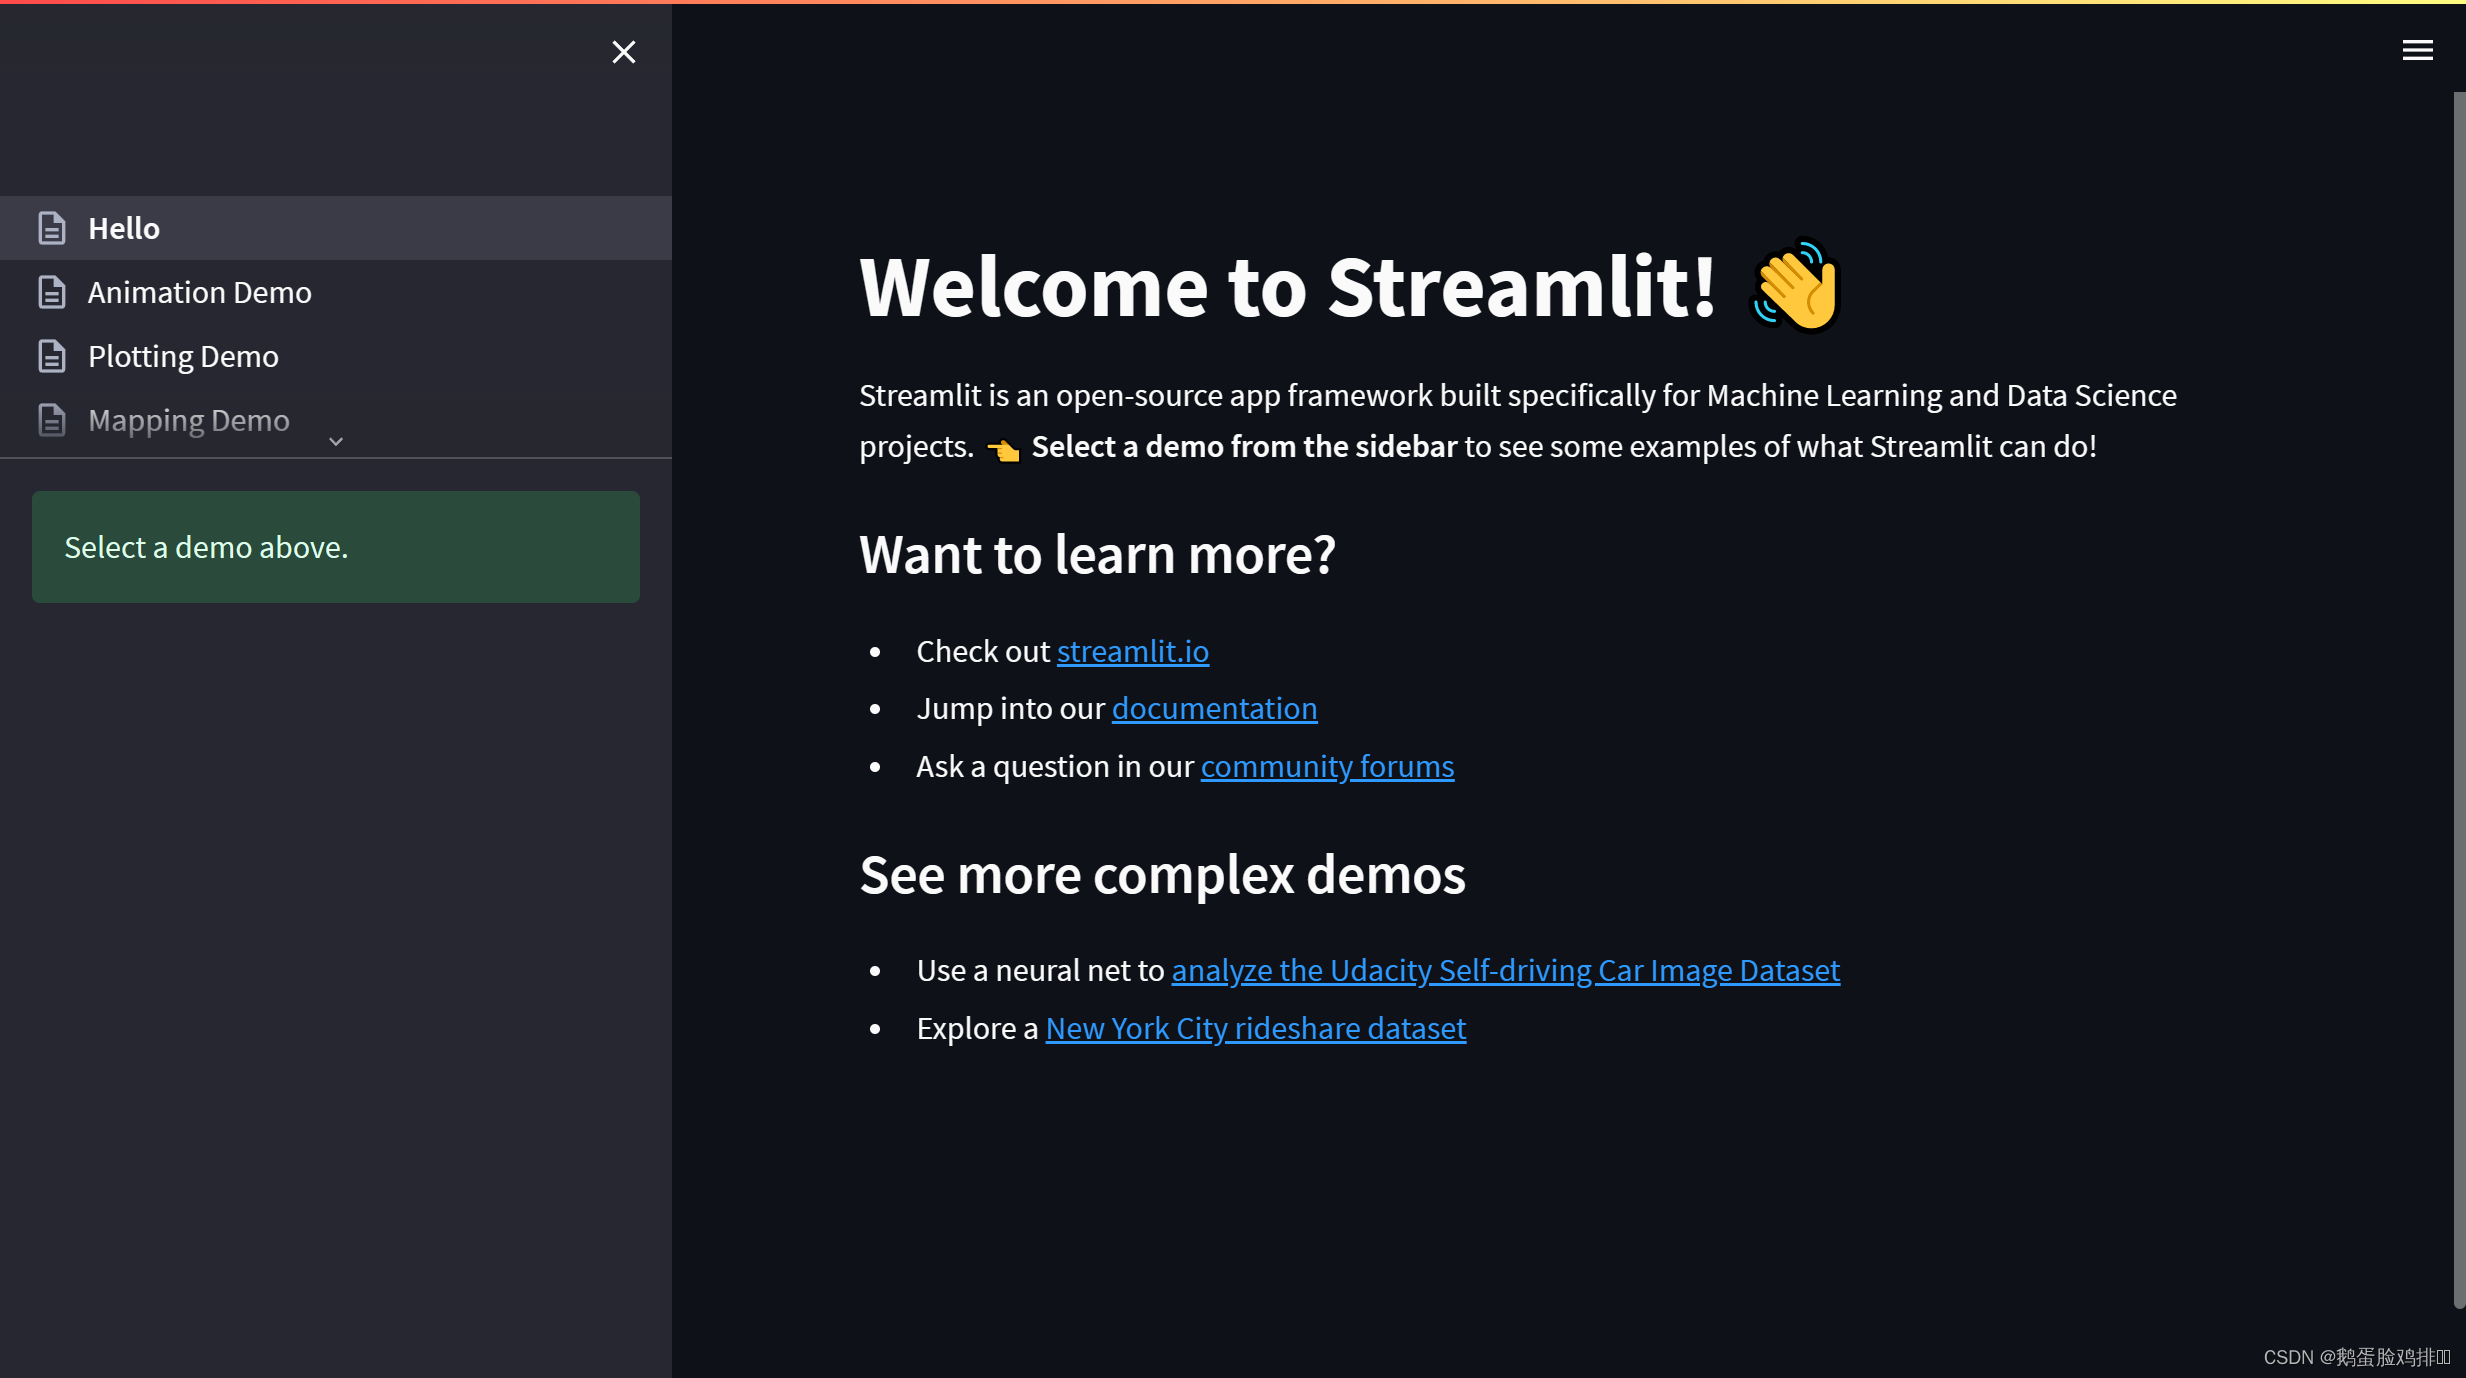Expand the sidebar page list chevron
The image size is (2466, 1378).
point(336,442)
